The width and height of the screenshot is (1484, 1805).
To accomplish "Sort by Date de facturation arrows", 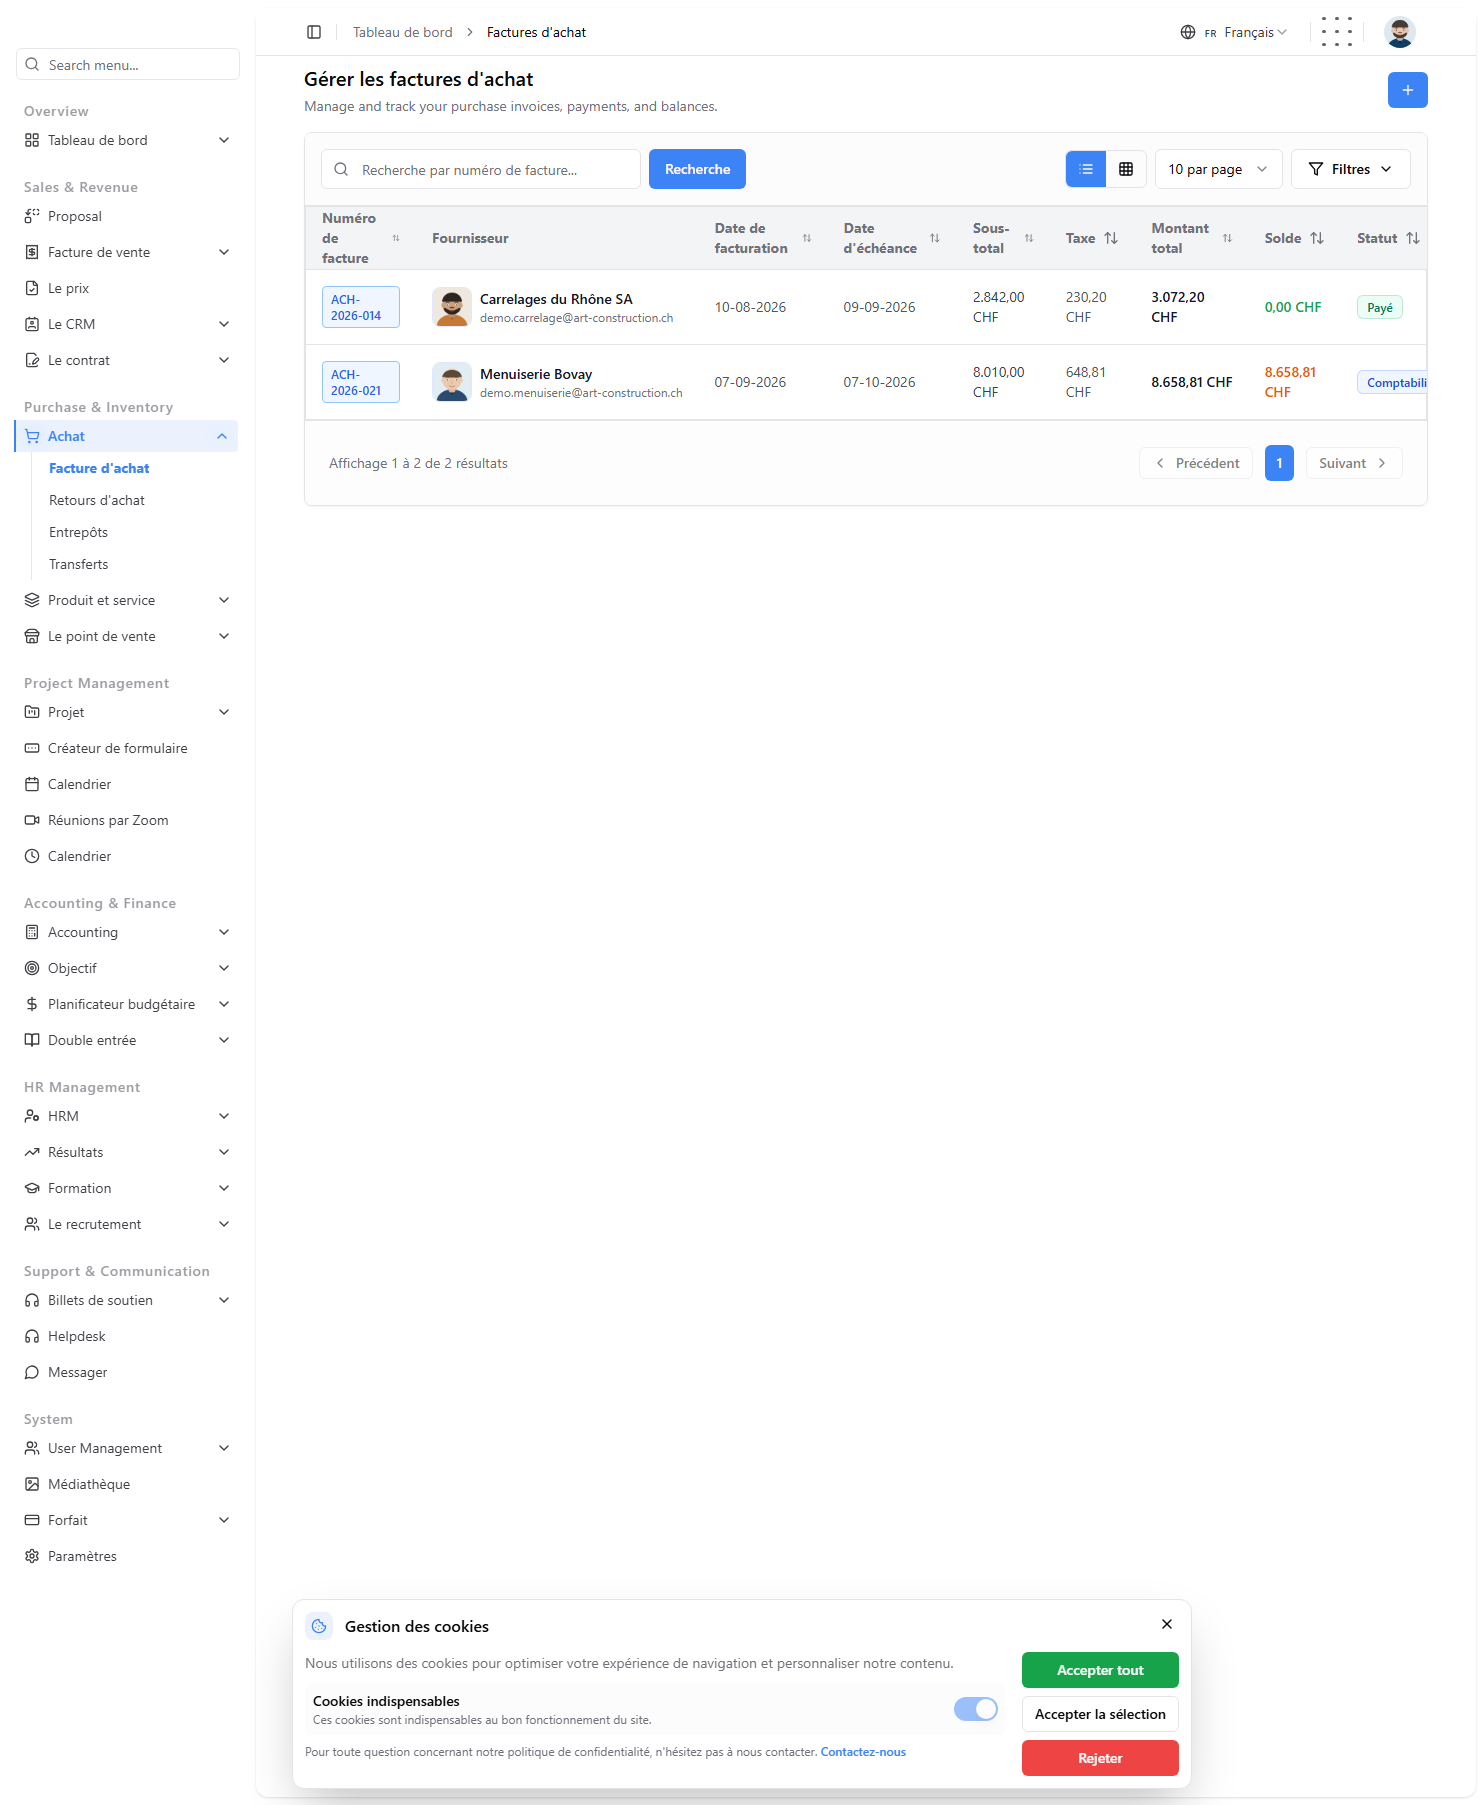I will point(807,238).
